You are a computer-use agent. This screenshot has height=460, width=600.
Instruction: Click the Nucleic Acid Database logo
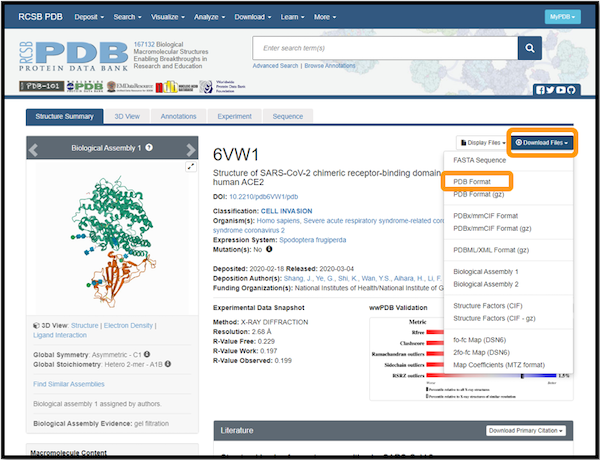pyautogui.click(x=176, y=86)
